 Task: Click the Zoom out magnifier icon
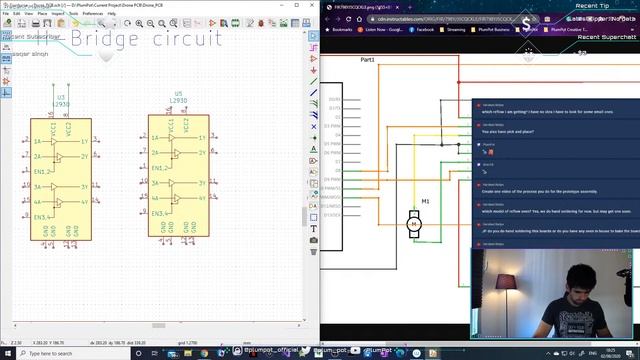(x=151, y=23)
